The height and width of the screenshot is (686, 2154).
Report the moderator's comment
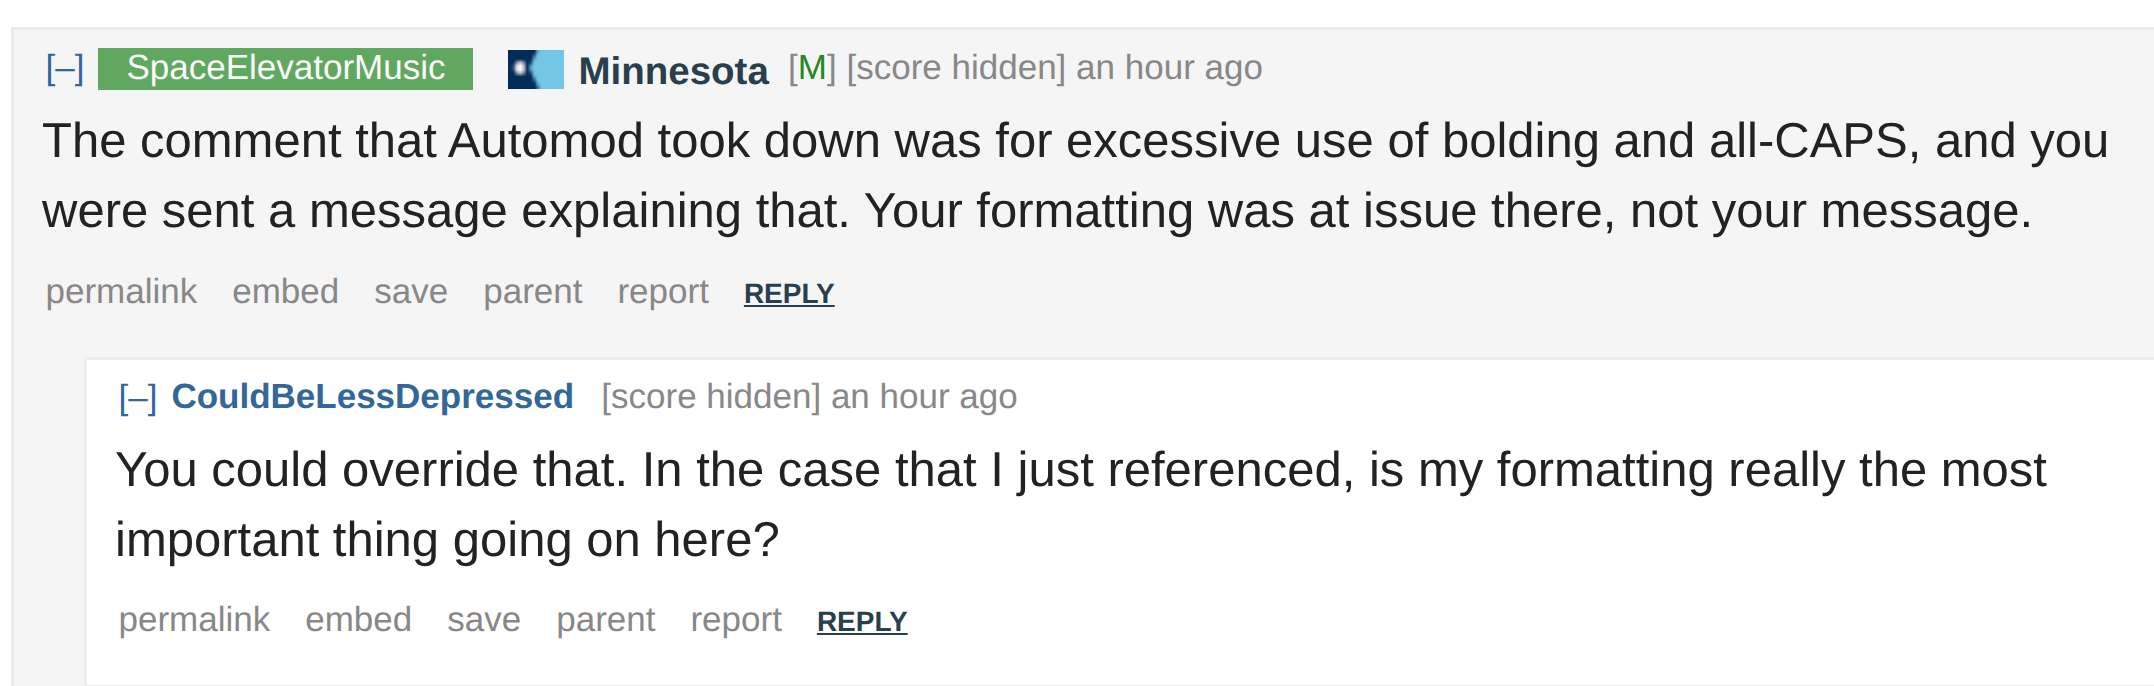(662, 291)
